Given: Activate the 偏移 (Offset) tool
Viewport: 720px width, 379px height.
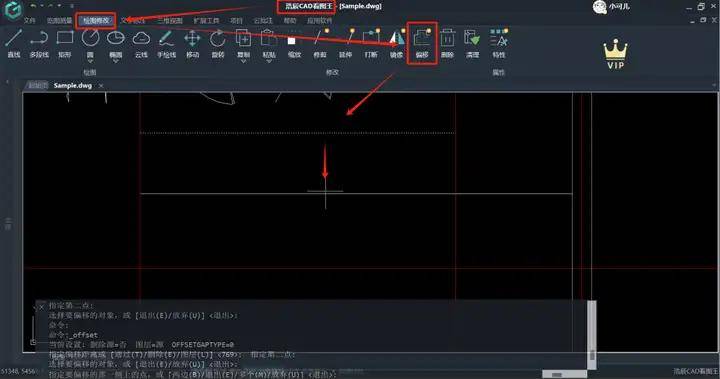Looking at the screenshot, I should [x=422, y=43].
